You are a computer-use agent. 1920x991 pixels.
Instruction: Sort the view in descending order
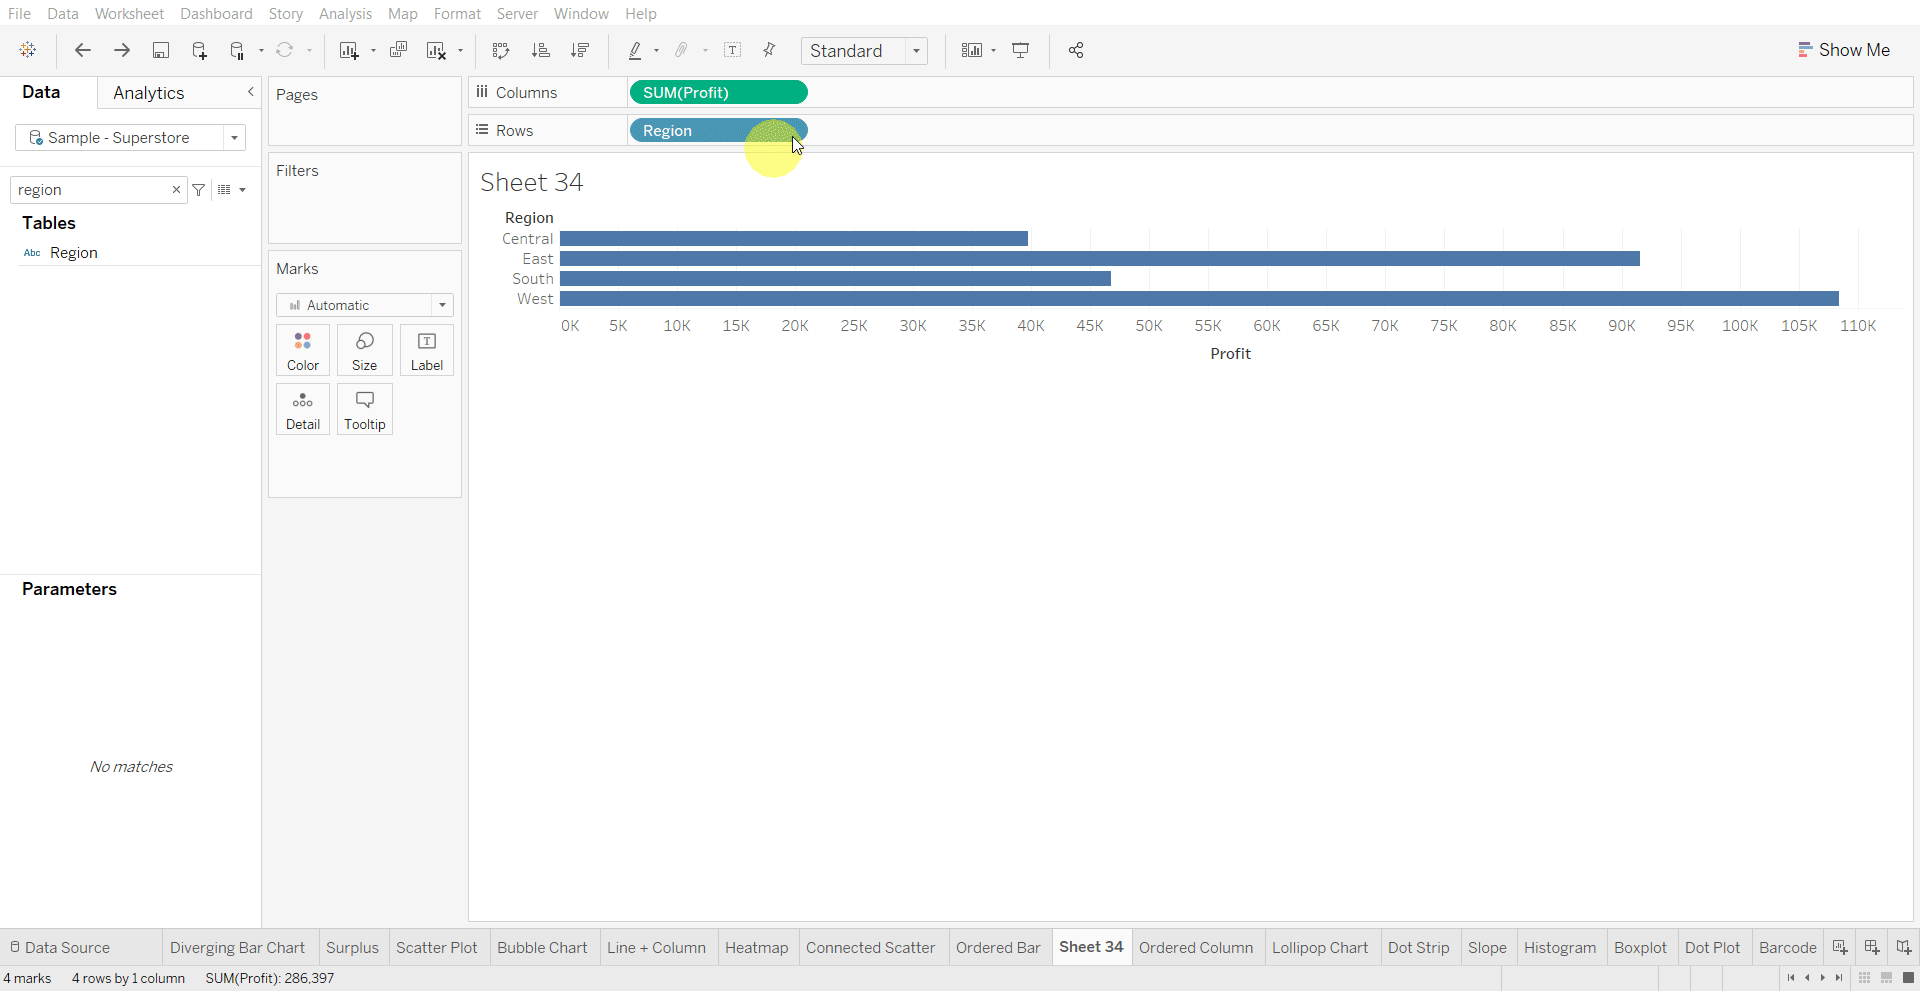(580, 50)
